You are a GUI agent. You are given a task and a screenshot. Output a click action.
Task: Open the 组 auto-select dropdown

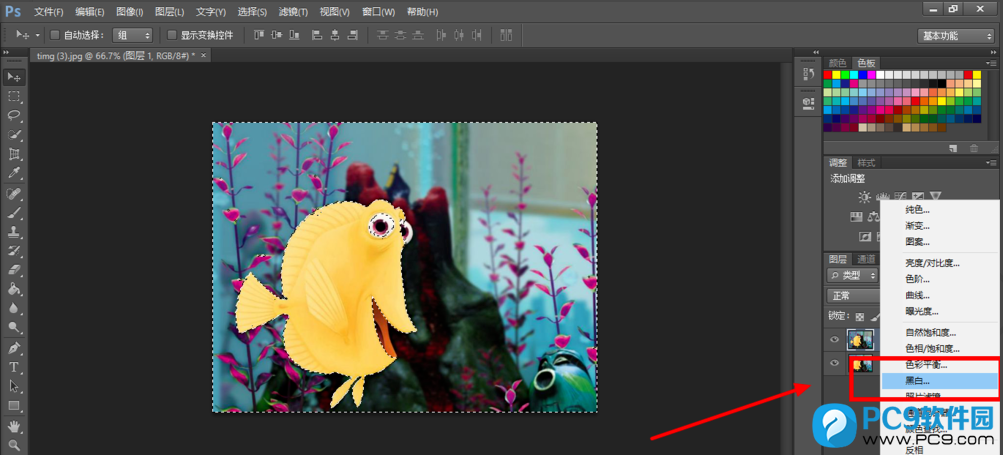133,35
